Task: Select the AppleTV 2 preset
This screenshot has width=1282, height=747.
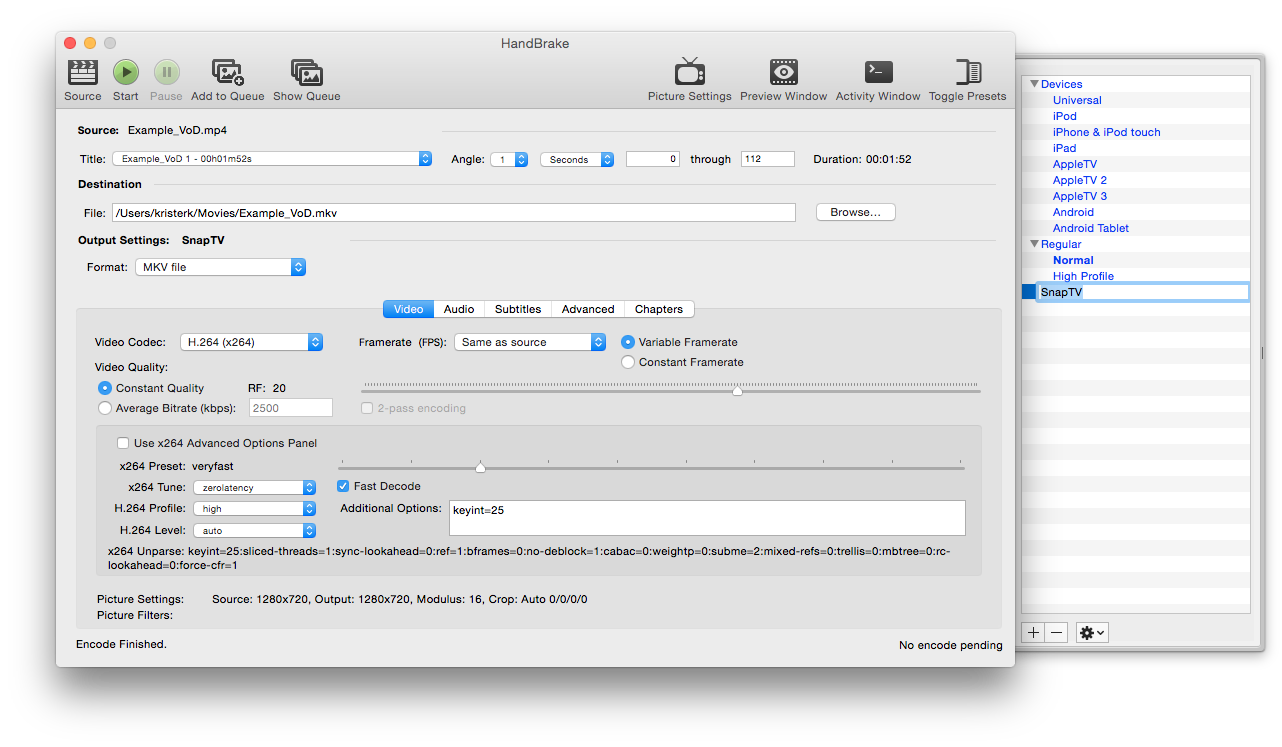Action: pyautogui.click(x=1080, y=180)
